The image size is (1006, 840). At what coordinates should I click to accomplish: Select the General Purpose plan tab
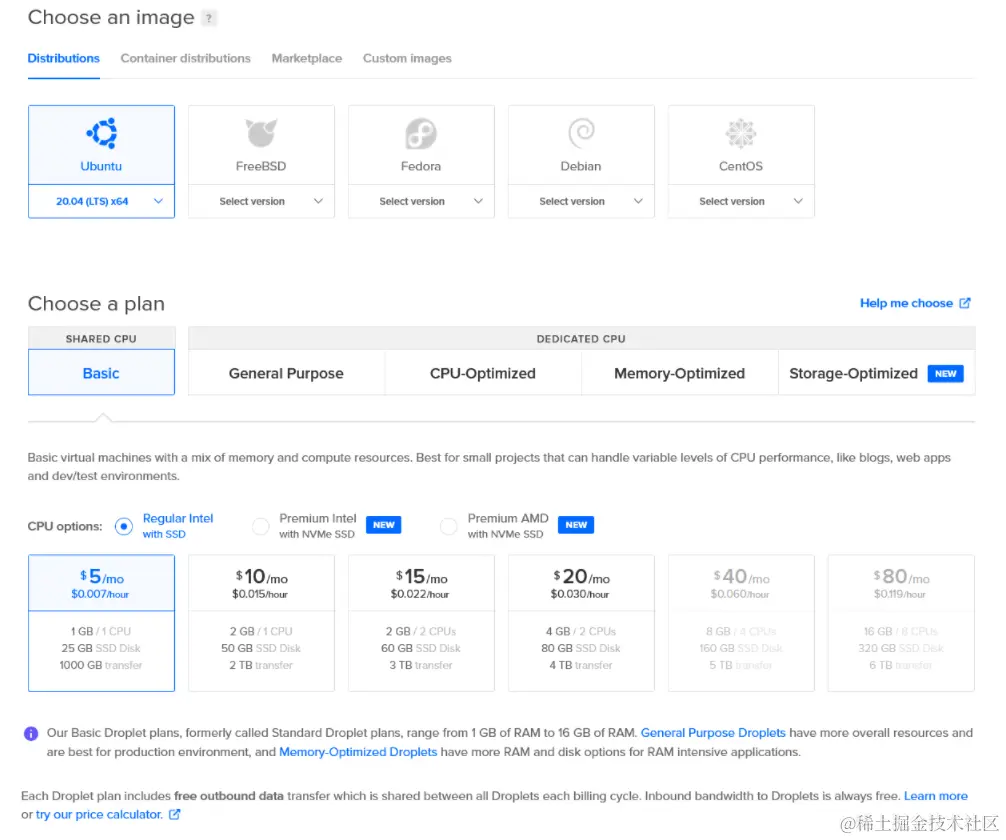[x=286, y=373]
